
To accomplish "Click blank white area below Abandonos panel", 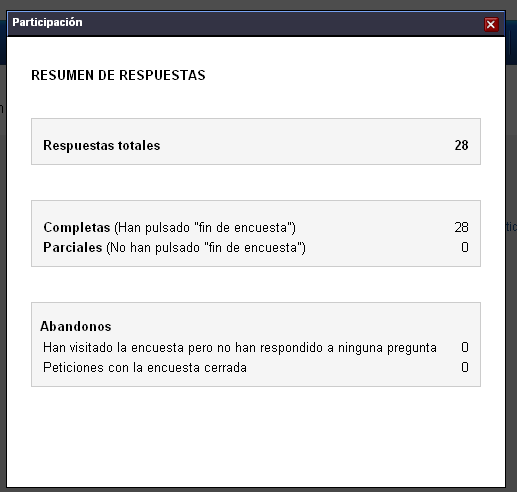I will click(x=256, y=437).
